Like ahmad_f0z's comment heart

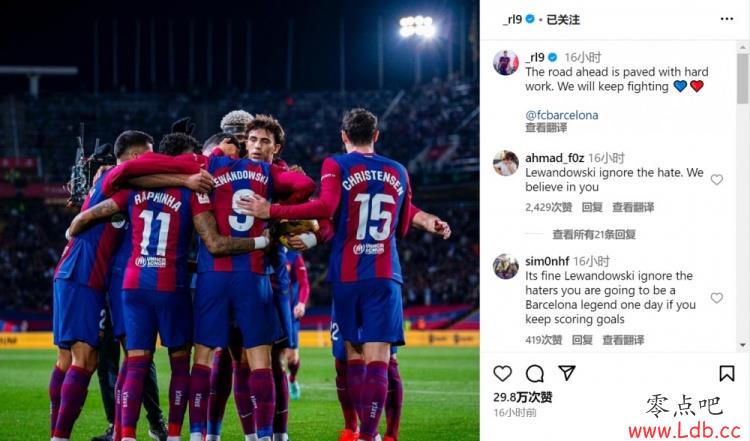point(716,180)
